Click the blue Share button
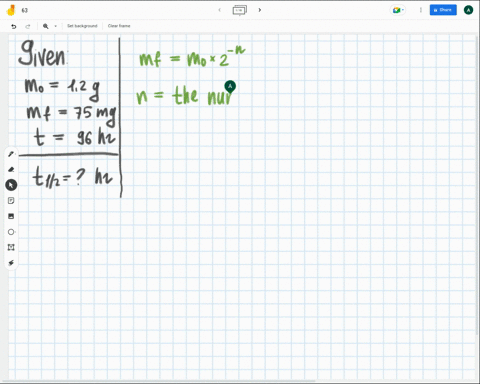The width and height of the screenshot is (480, 384). tap(443, 10)
